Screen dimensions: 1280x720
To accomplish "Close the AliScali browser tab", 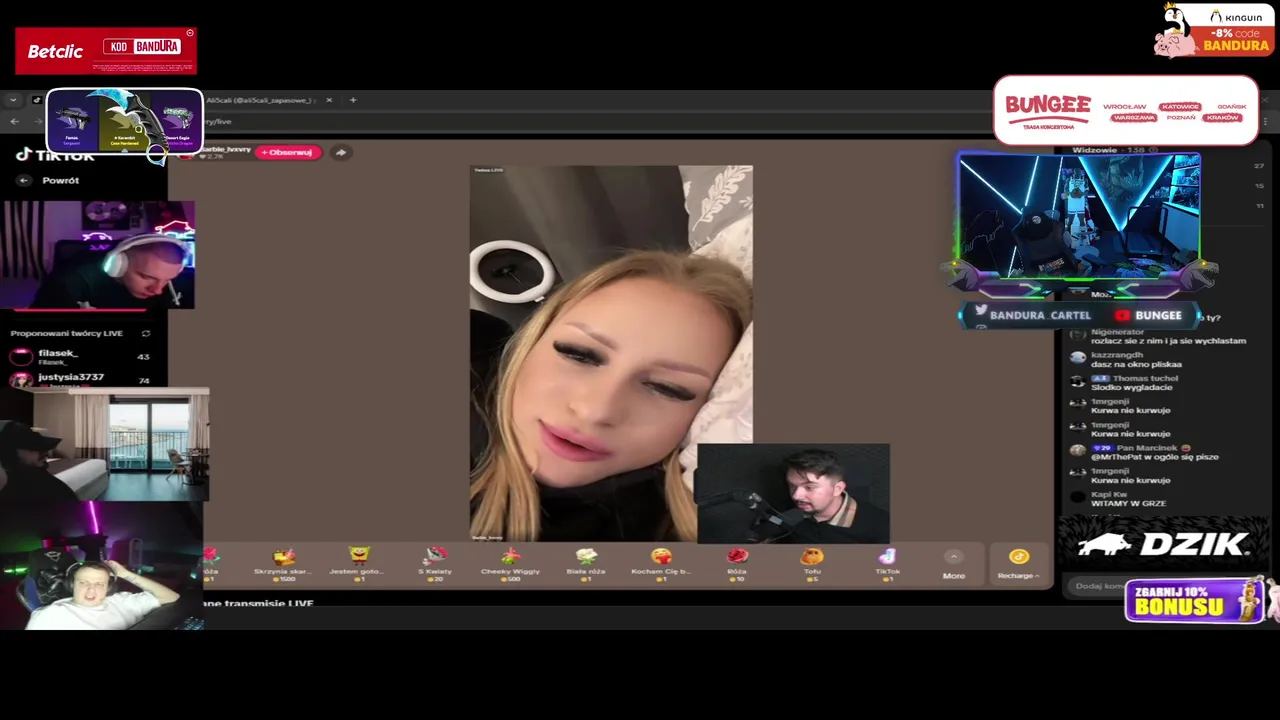I will 328,100.
